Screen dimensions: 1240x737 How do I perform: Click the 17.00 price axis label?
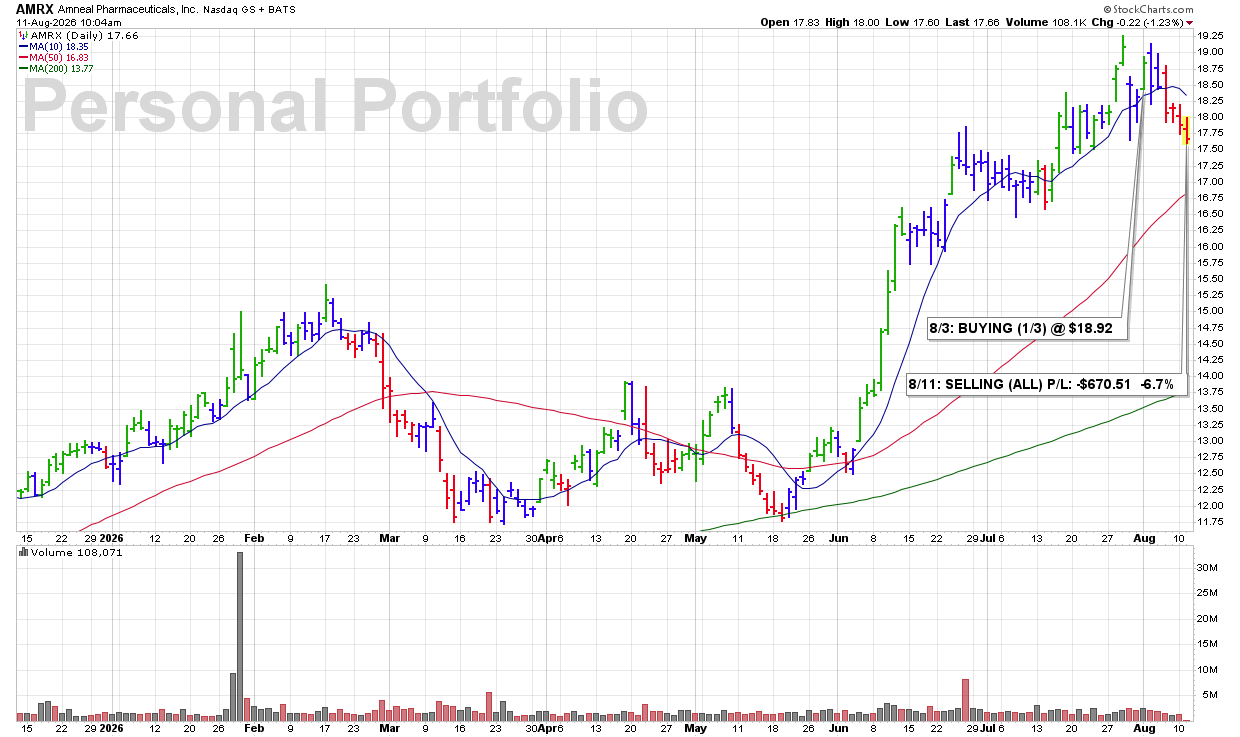pyautogui.click(x=1210, y=181)
